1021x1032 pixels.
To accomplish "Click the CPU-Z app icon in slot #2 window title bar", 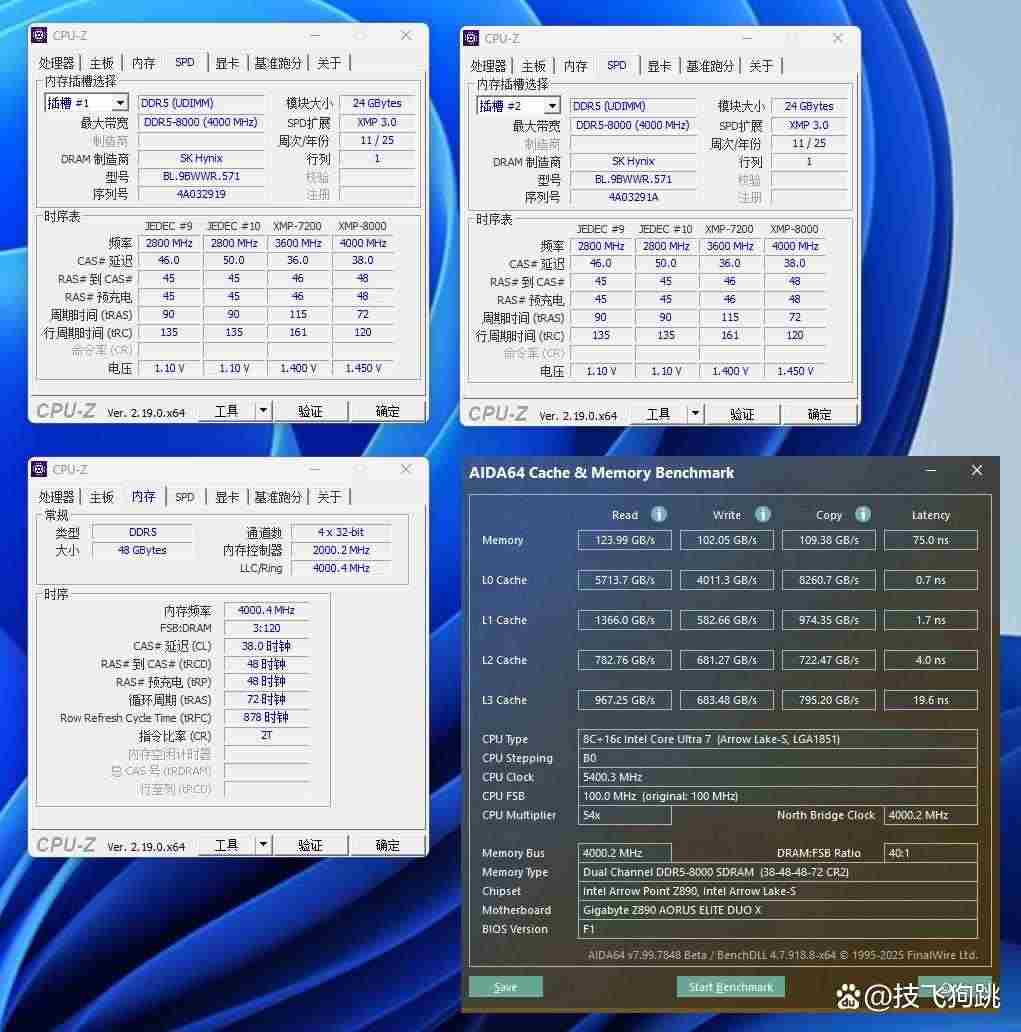I will click(471, 38).
